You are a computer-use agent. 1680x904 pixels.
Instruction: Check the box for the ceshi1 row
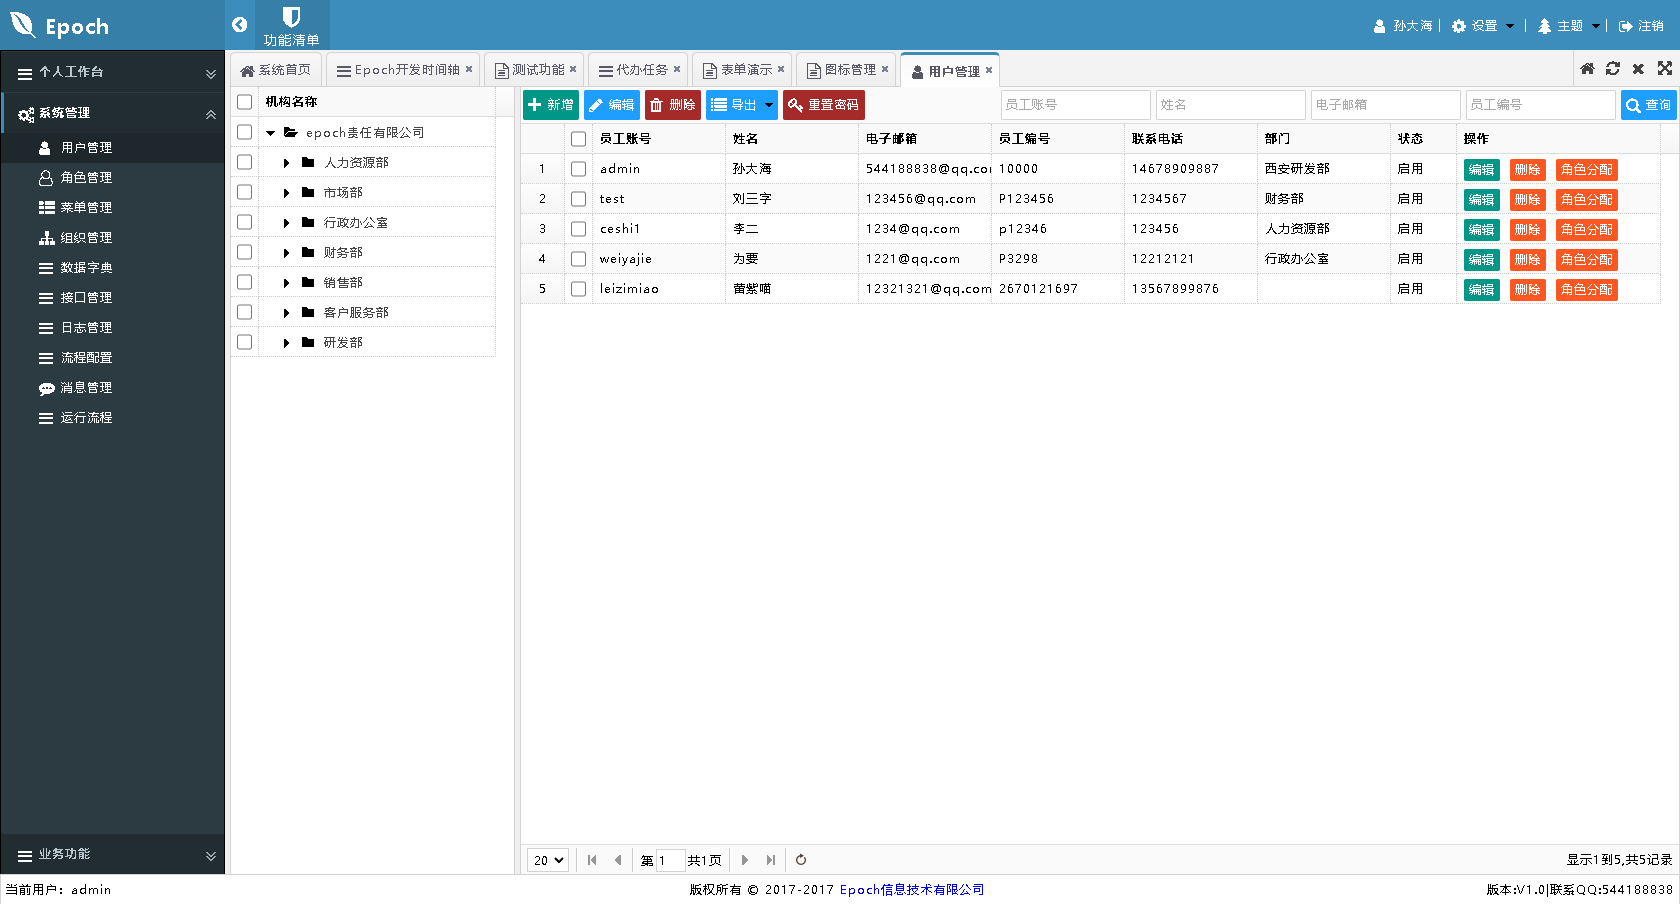578,229
